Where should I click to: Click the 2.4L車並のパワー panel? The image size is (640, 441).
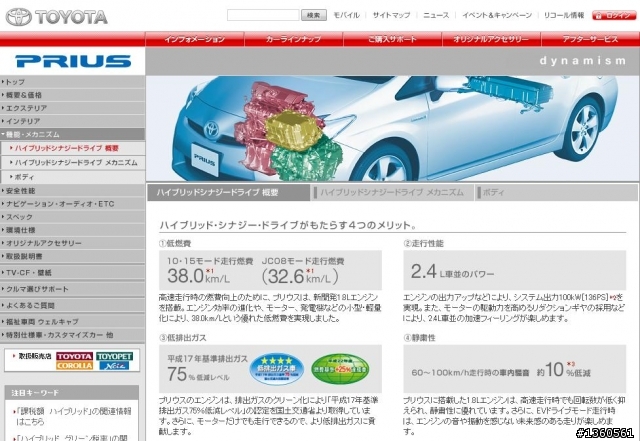[514, 270]
